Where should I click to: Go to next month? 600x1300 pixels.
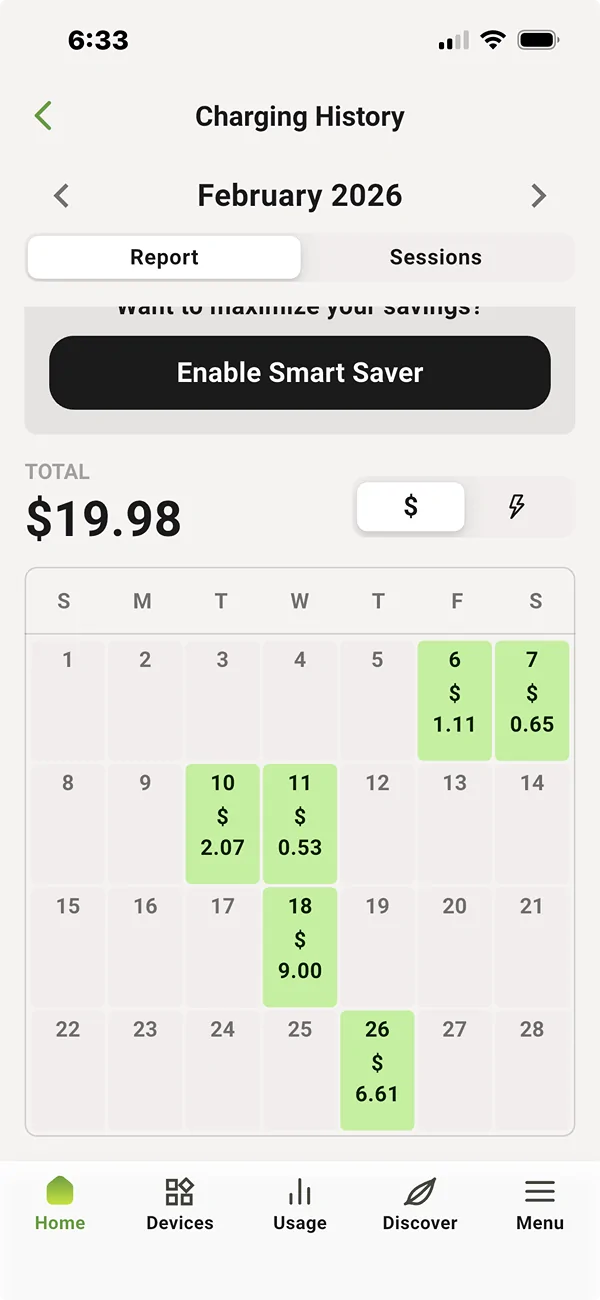coord(539,195)
